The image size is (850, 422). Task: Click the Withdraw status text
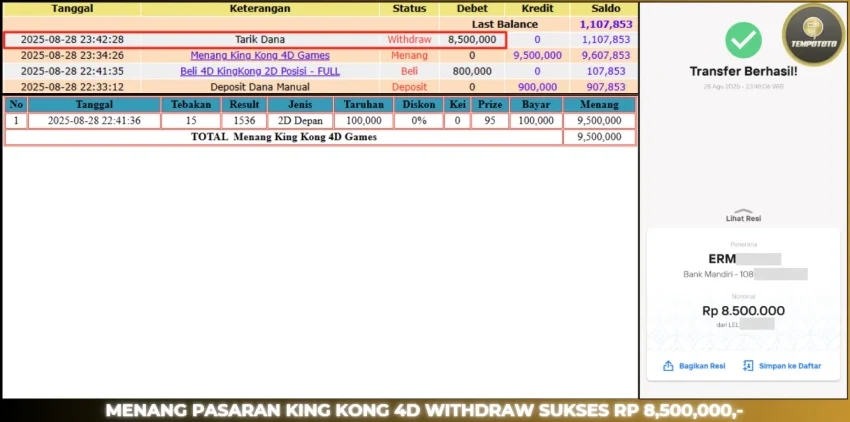click(x=409, y=40)
